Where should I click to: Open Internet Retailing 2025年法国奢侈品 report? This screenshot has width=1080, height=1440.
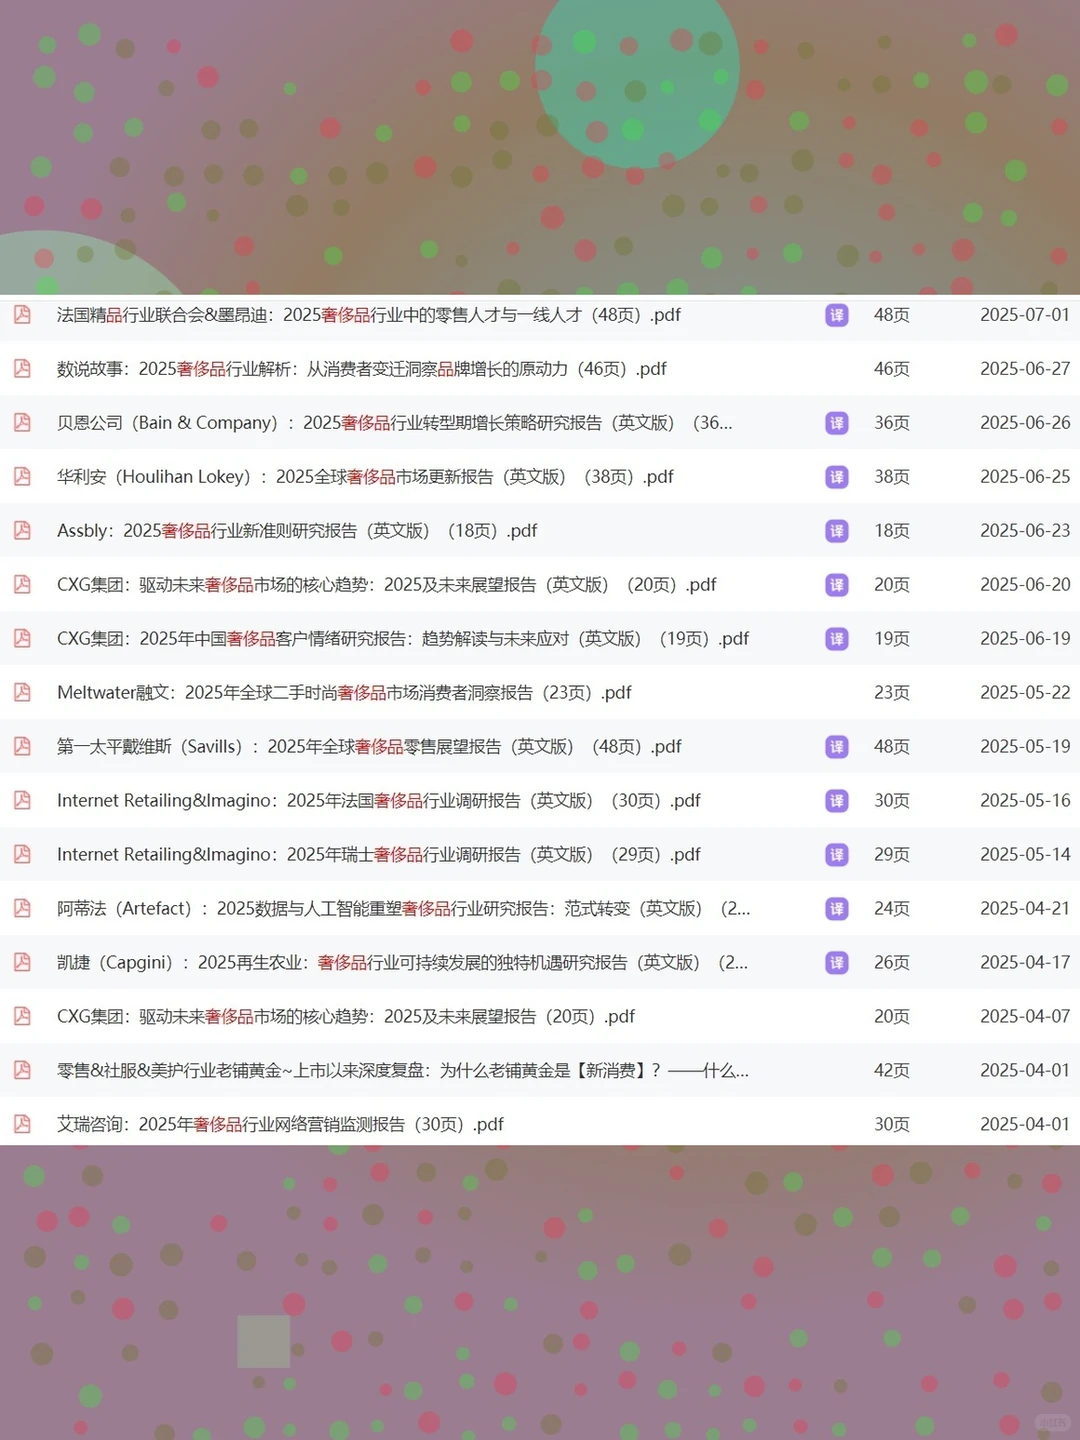coord(379,801)
